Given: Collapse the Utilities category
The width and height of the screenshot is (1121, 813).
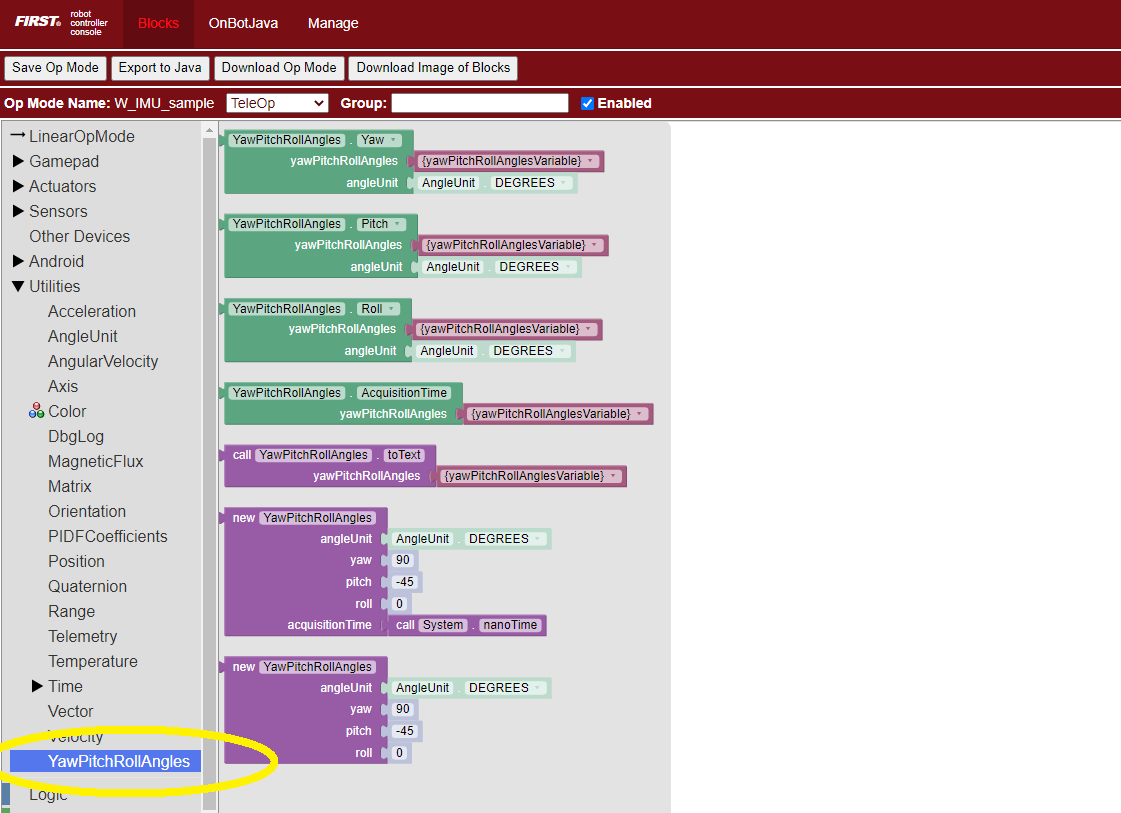Looking at the screenshot, I should [18, 286].
